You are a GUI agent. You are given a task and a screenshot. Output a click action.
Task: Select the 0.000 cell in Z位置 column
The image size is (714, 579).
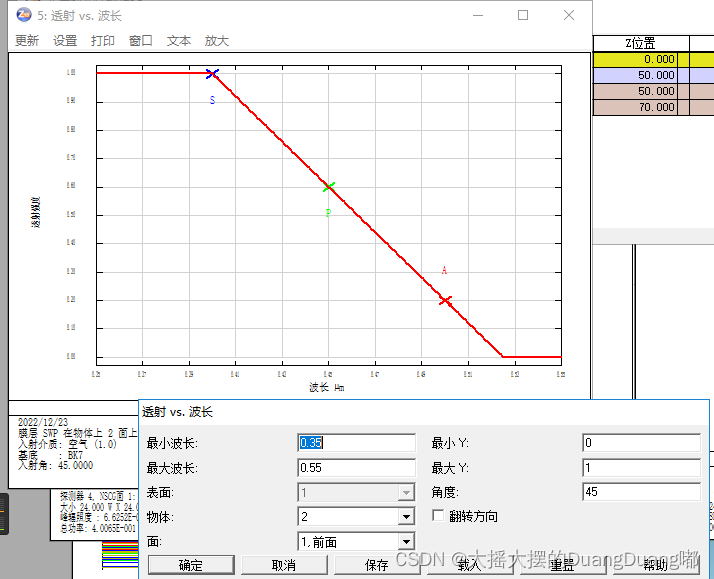(x=636, y=59)
